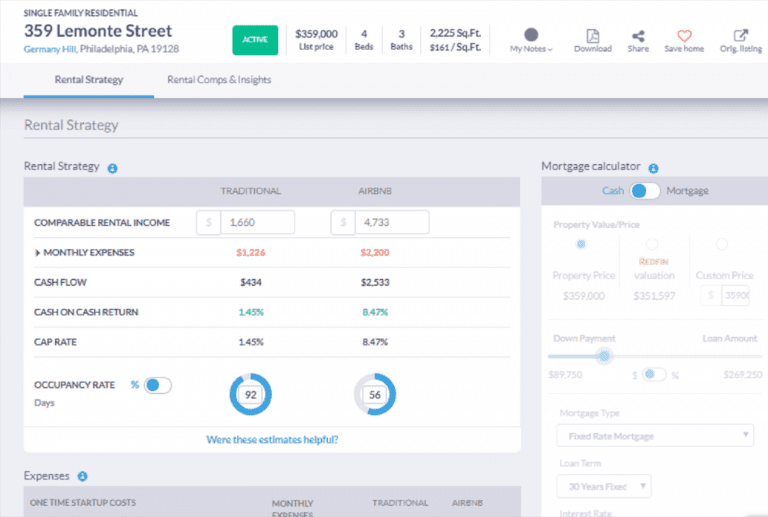Open the 30 Years Fixed loan term dropdown
768x517 pixels.
point(603,487)
